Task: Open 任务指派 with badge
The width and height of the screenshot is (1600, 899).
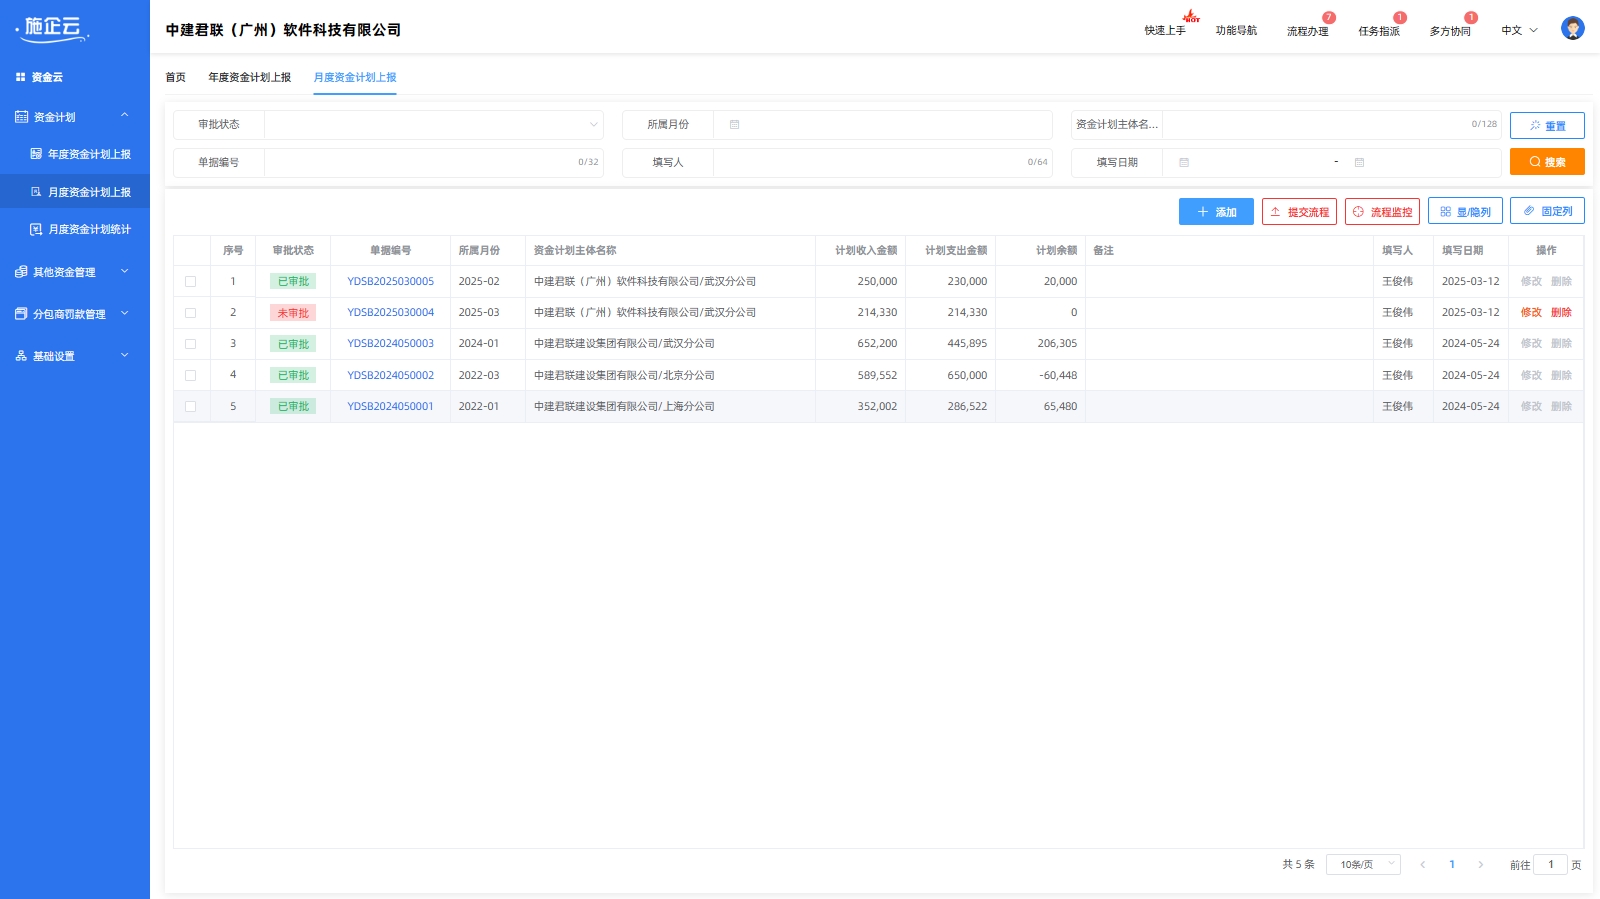Action: [1379, 31]
